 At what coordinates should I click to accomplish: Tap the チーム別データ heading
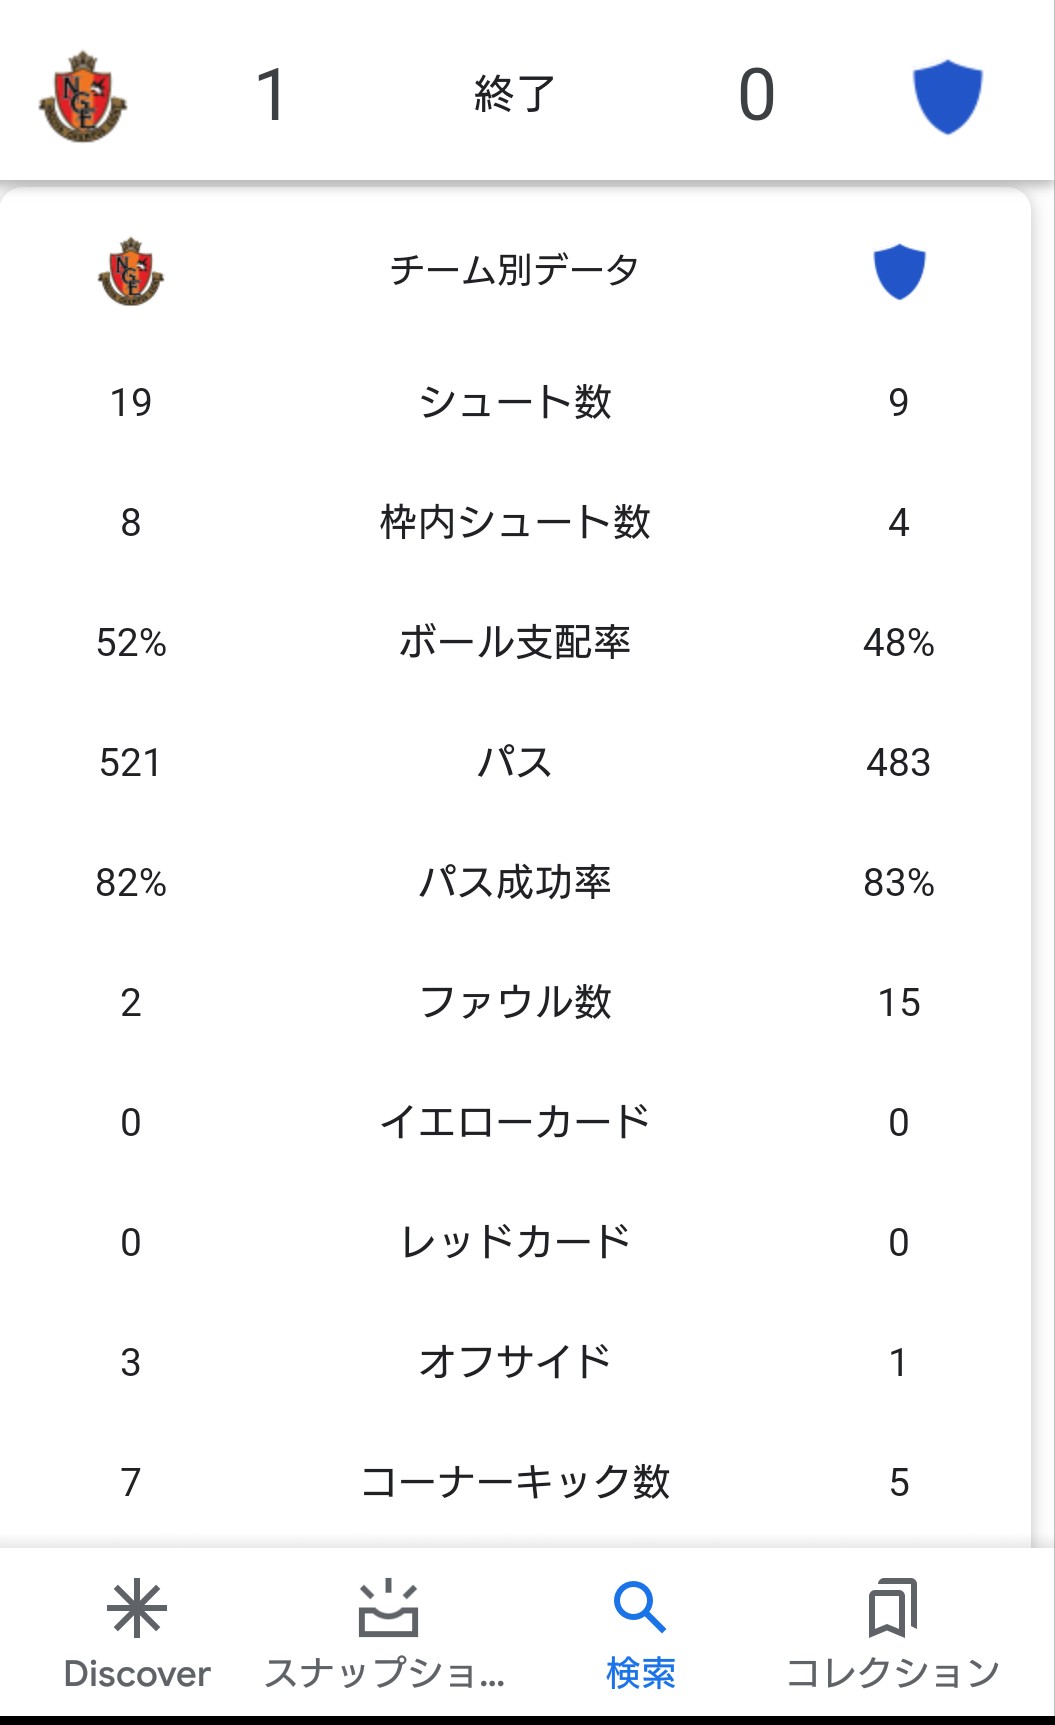514,270
